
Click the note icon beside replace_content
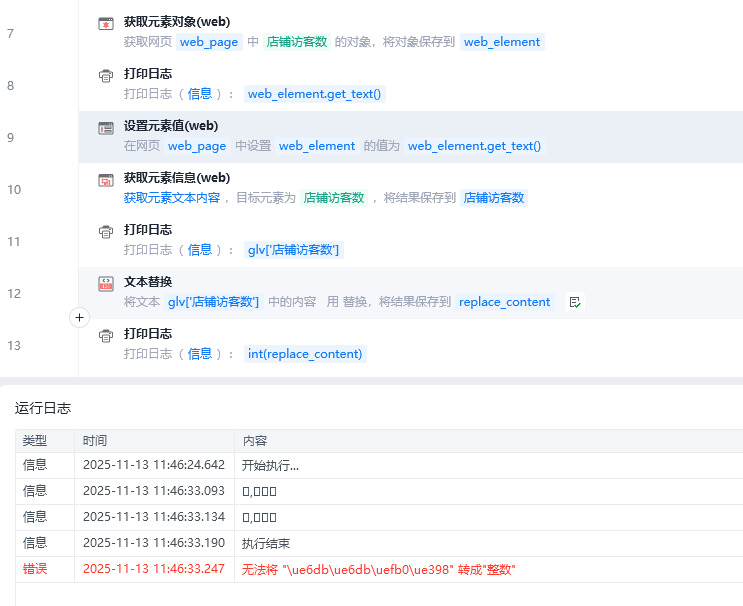[575, 302]
